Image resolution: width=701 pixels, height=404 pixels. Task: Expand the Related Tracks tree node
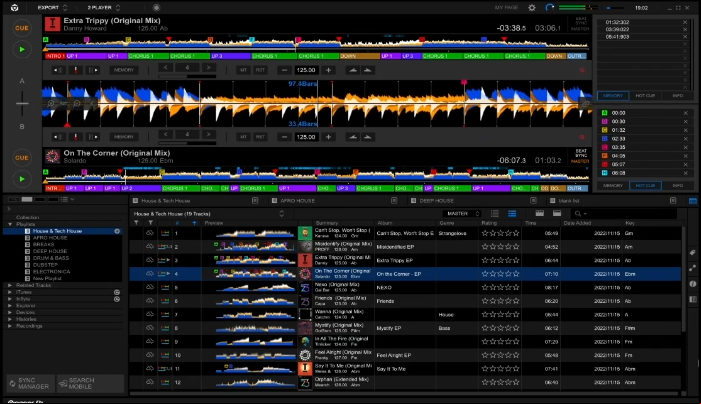pos(10,285)
